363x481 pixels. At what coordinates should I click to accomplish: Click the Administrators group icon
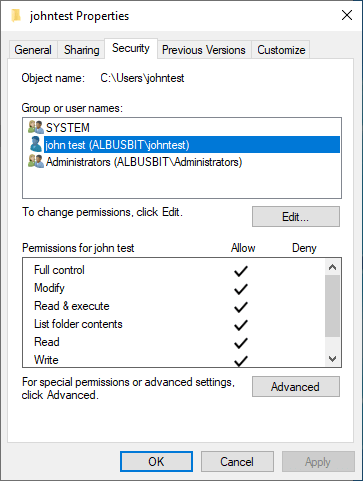coord(36,162)
